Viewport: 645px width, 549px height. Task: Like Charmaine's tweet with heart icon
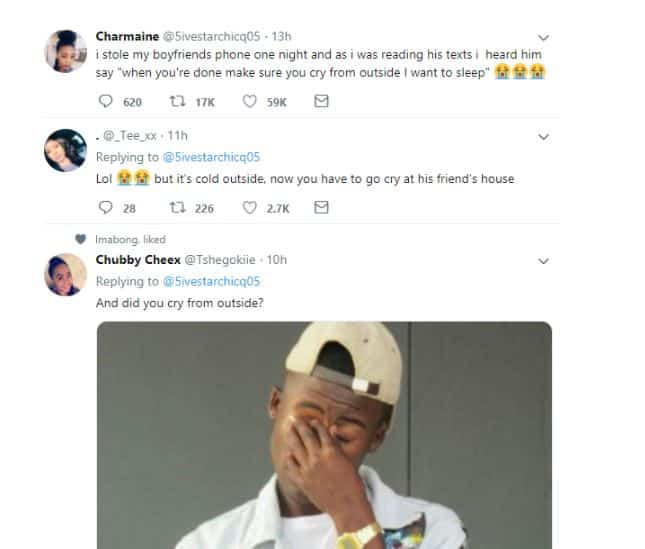click(x=250, y=101)
